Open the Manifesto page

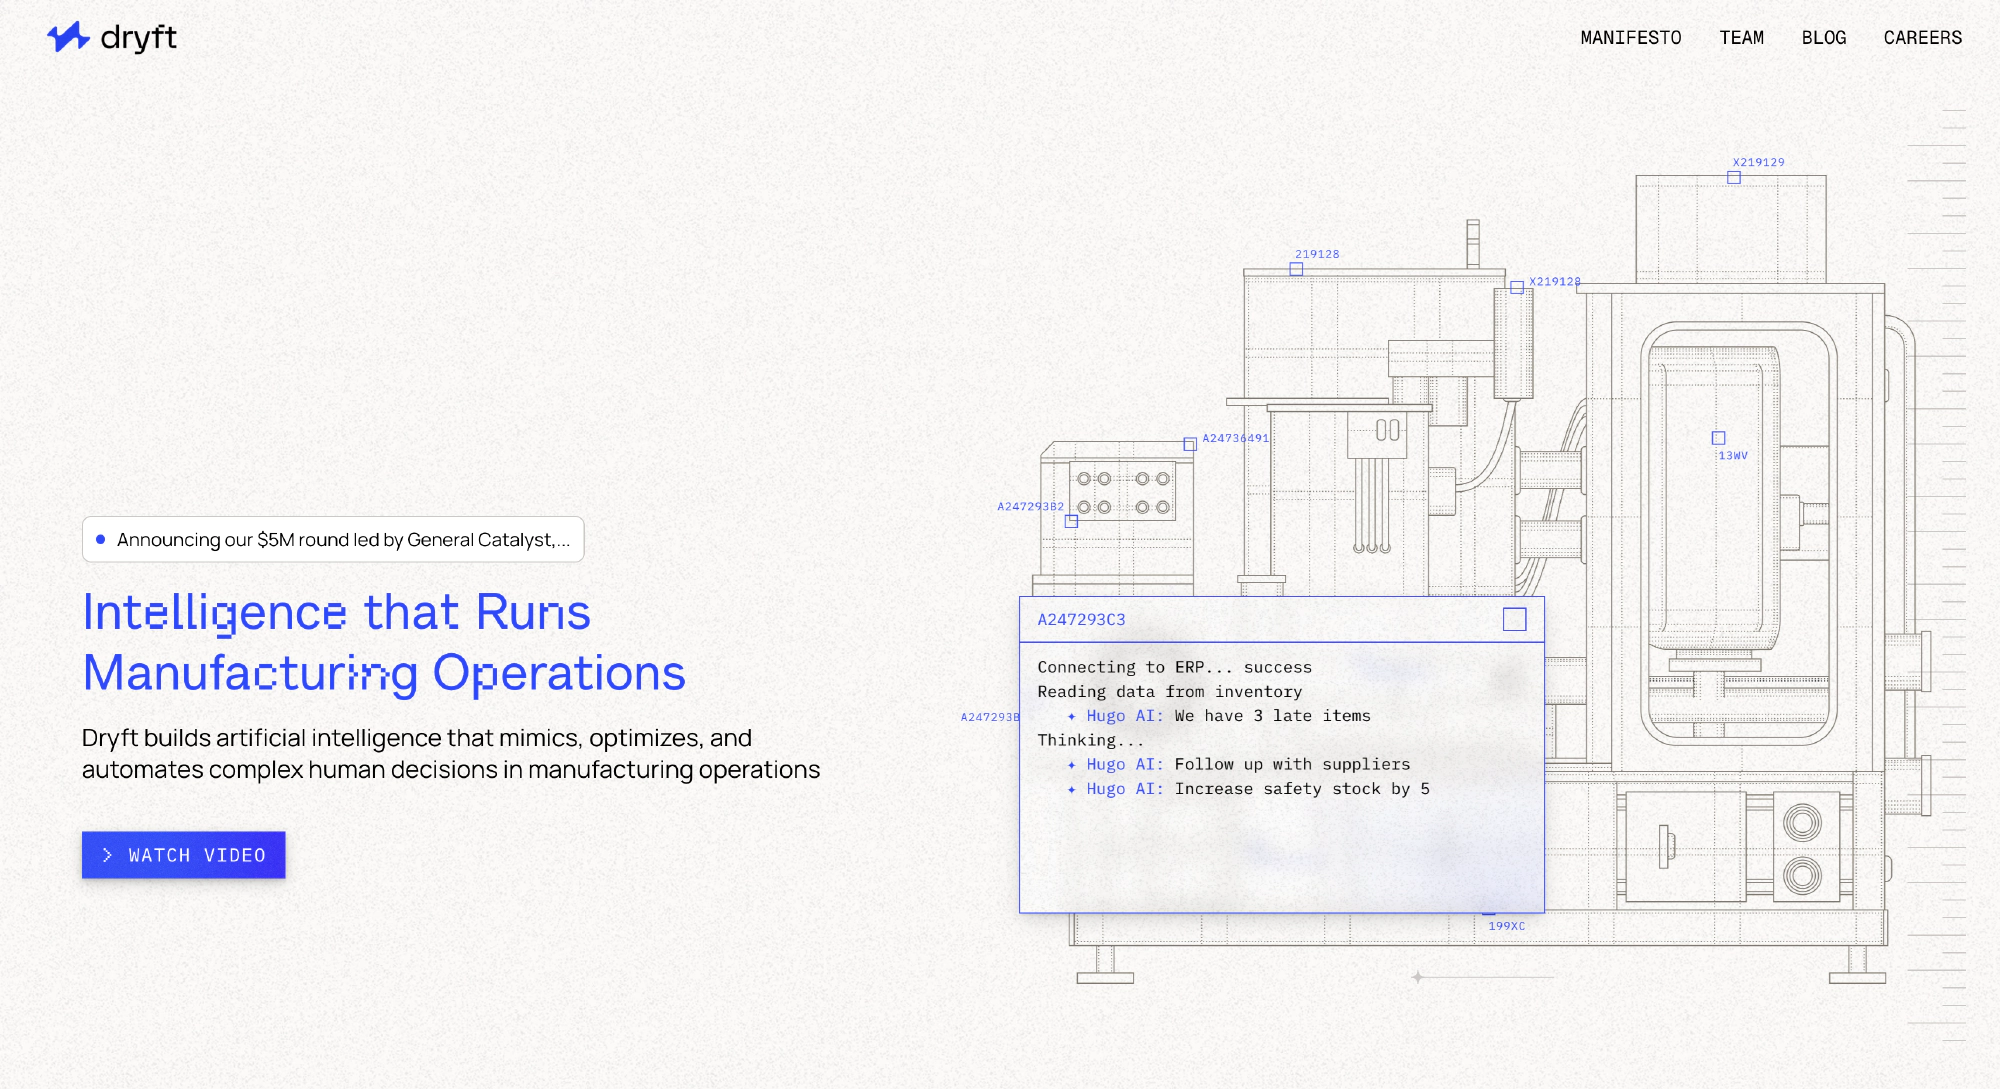(x=1630, y=38)
